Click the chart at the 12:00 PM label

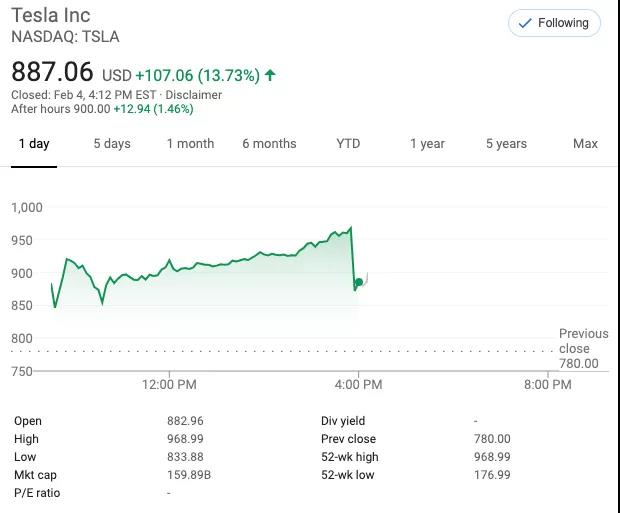point(169,385)
